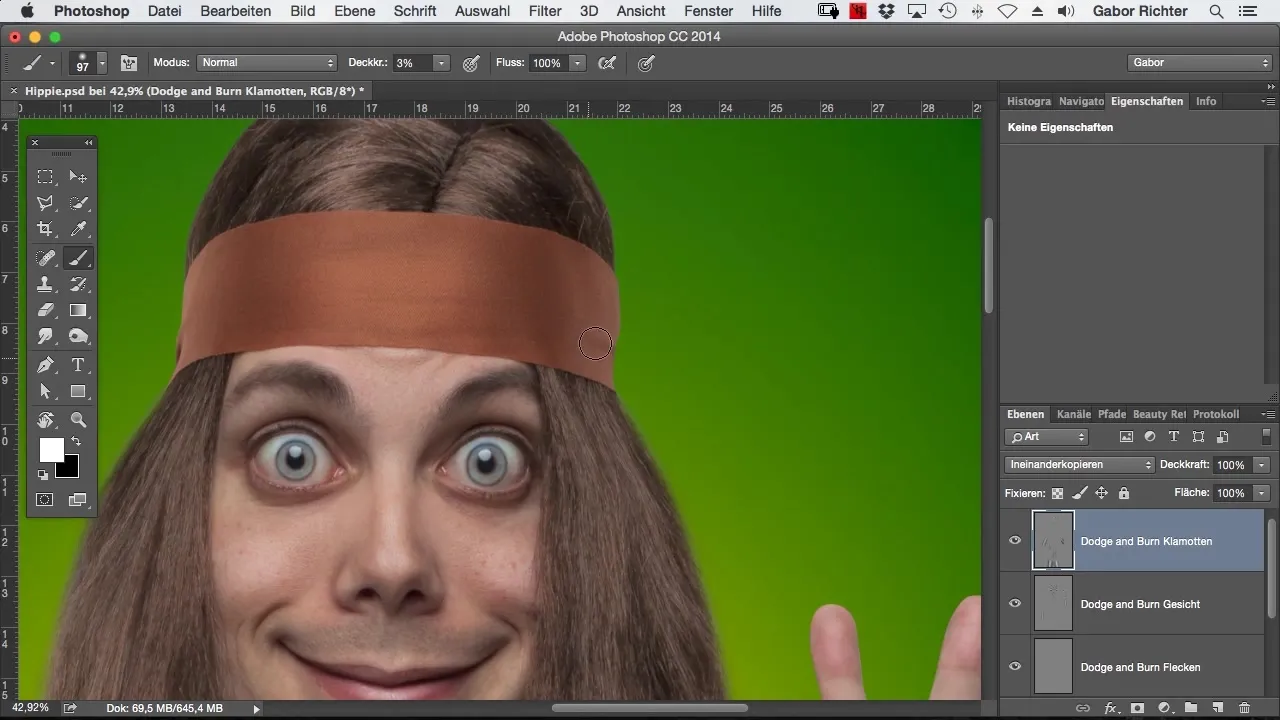Toggle Quick Mask mode

coord(46,499)
